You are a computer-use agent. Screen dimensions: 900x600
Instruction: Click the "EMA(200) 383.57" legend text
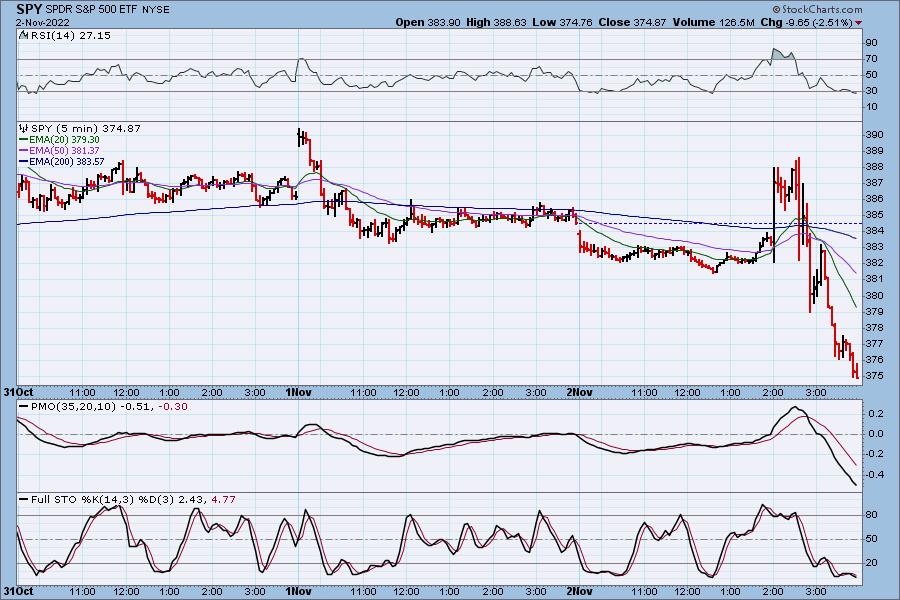[67, 161]
